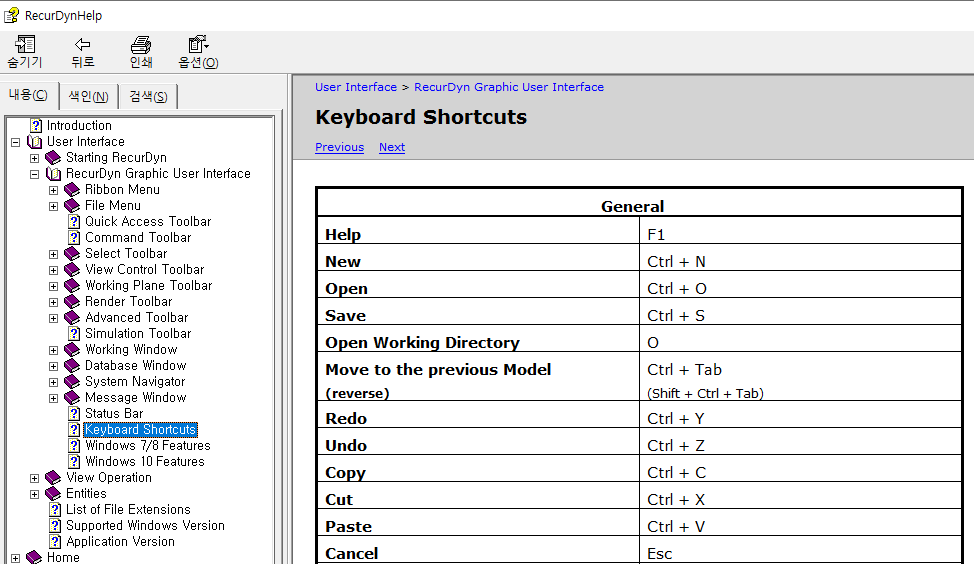Screen dimensions: 974x564
Task: Switch to the Search (검색) tab
Action: 148,96
